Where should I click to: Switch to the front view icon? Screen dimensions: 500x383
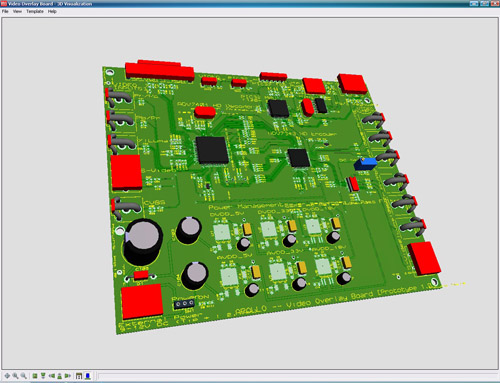click(x=60, y=376)
